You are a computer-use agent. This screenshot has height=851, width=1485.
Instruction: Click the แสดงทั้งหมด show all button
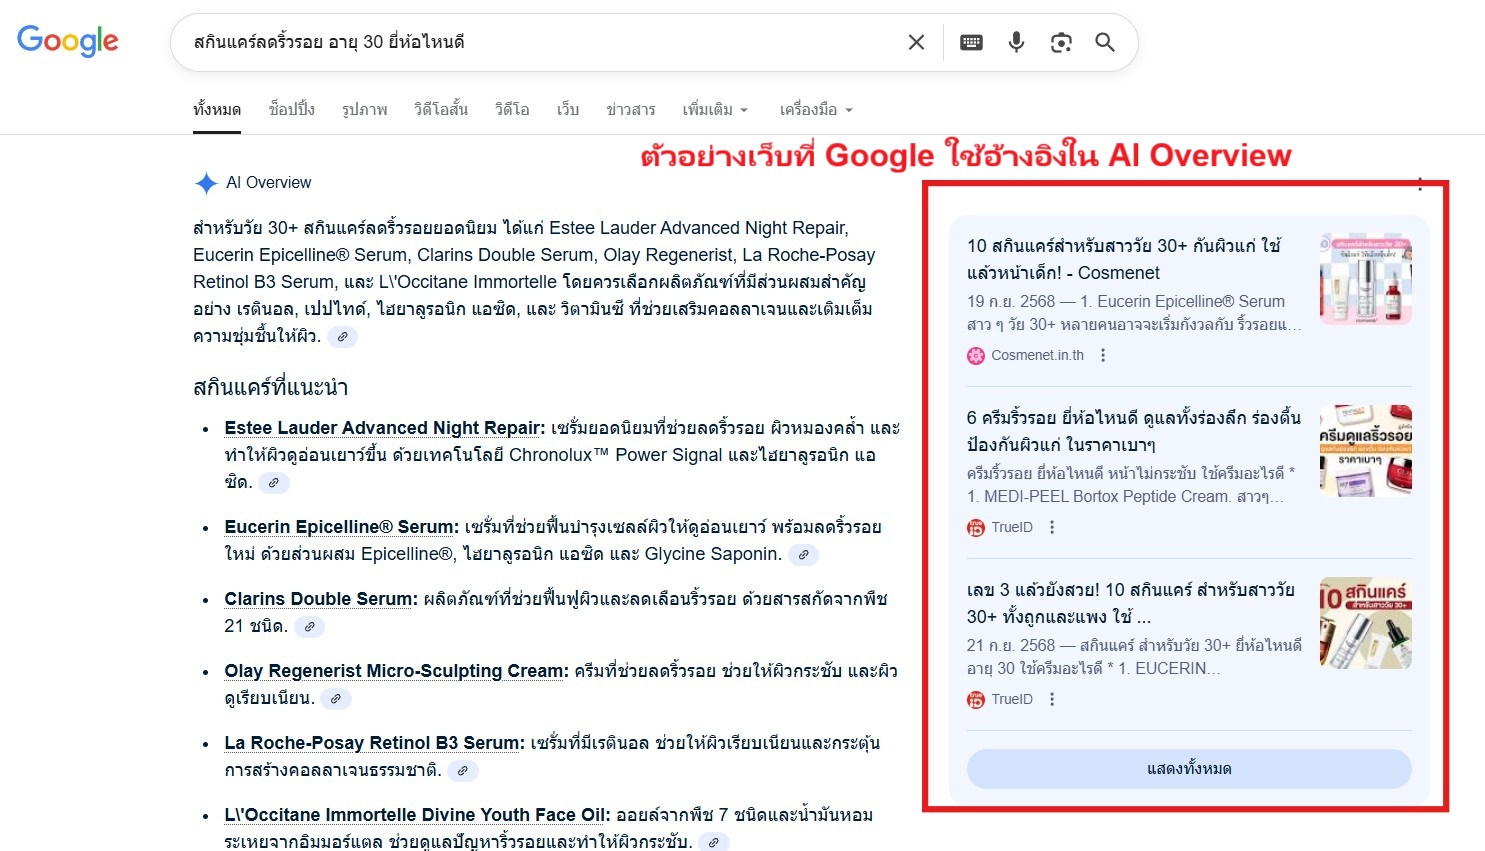pos(1189,769)
